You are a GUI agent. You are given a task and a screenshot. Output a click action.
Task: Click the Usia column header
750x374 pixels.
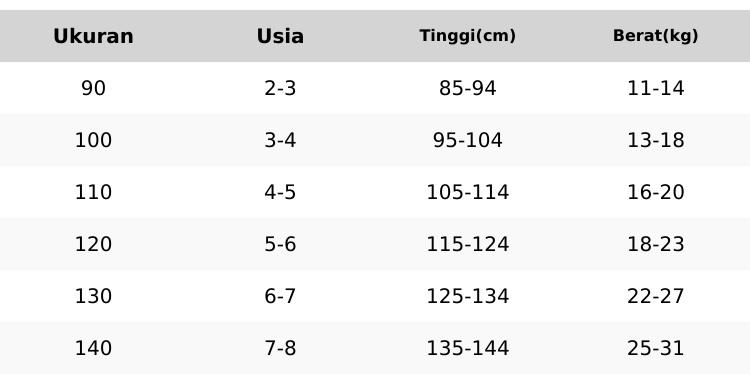(280, 36)
